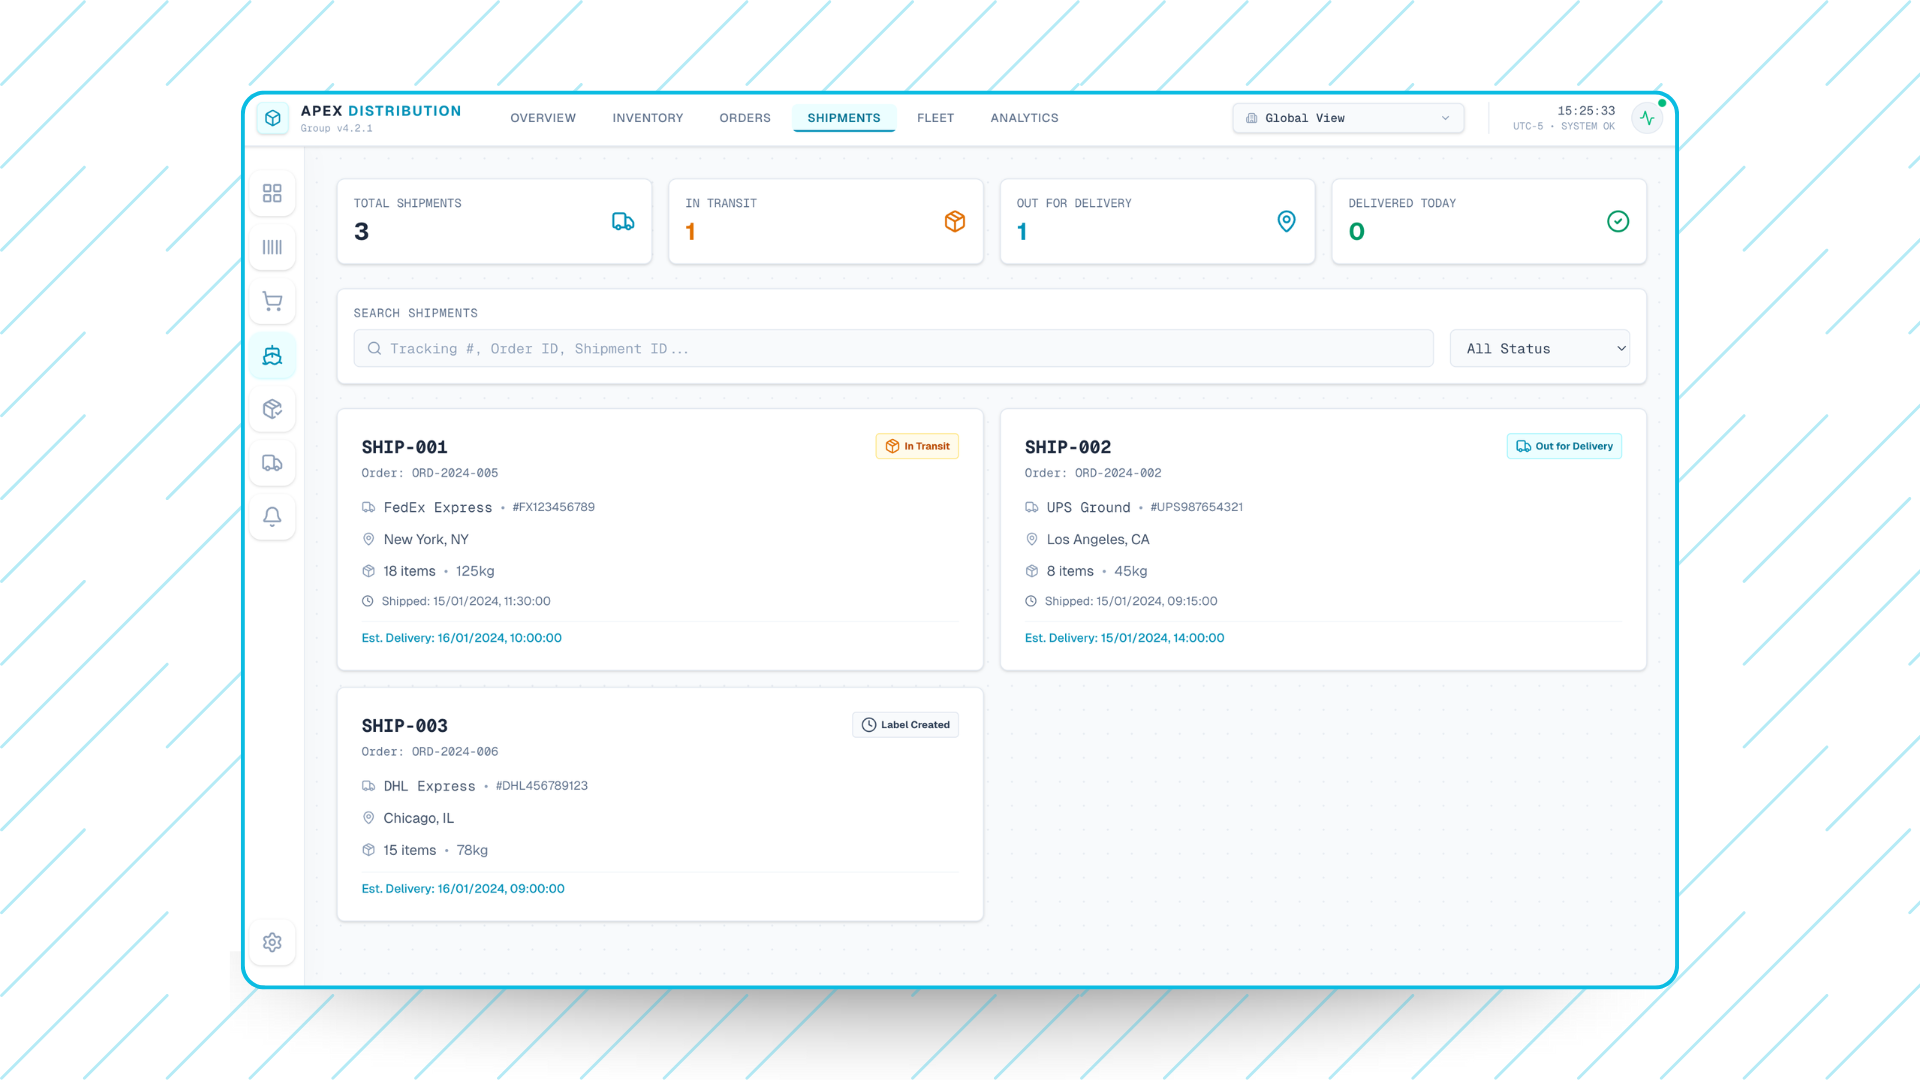Open the All Status filter dropdown
Viewport: 1920px width, 1080px height.
pyautogui.click(x=1539, y=348)
